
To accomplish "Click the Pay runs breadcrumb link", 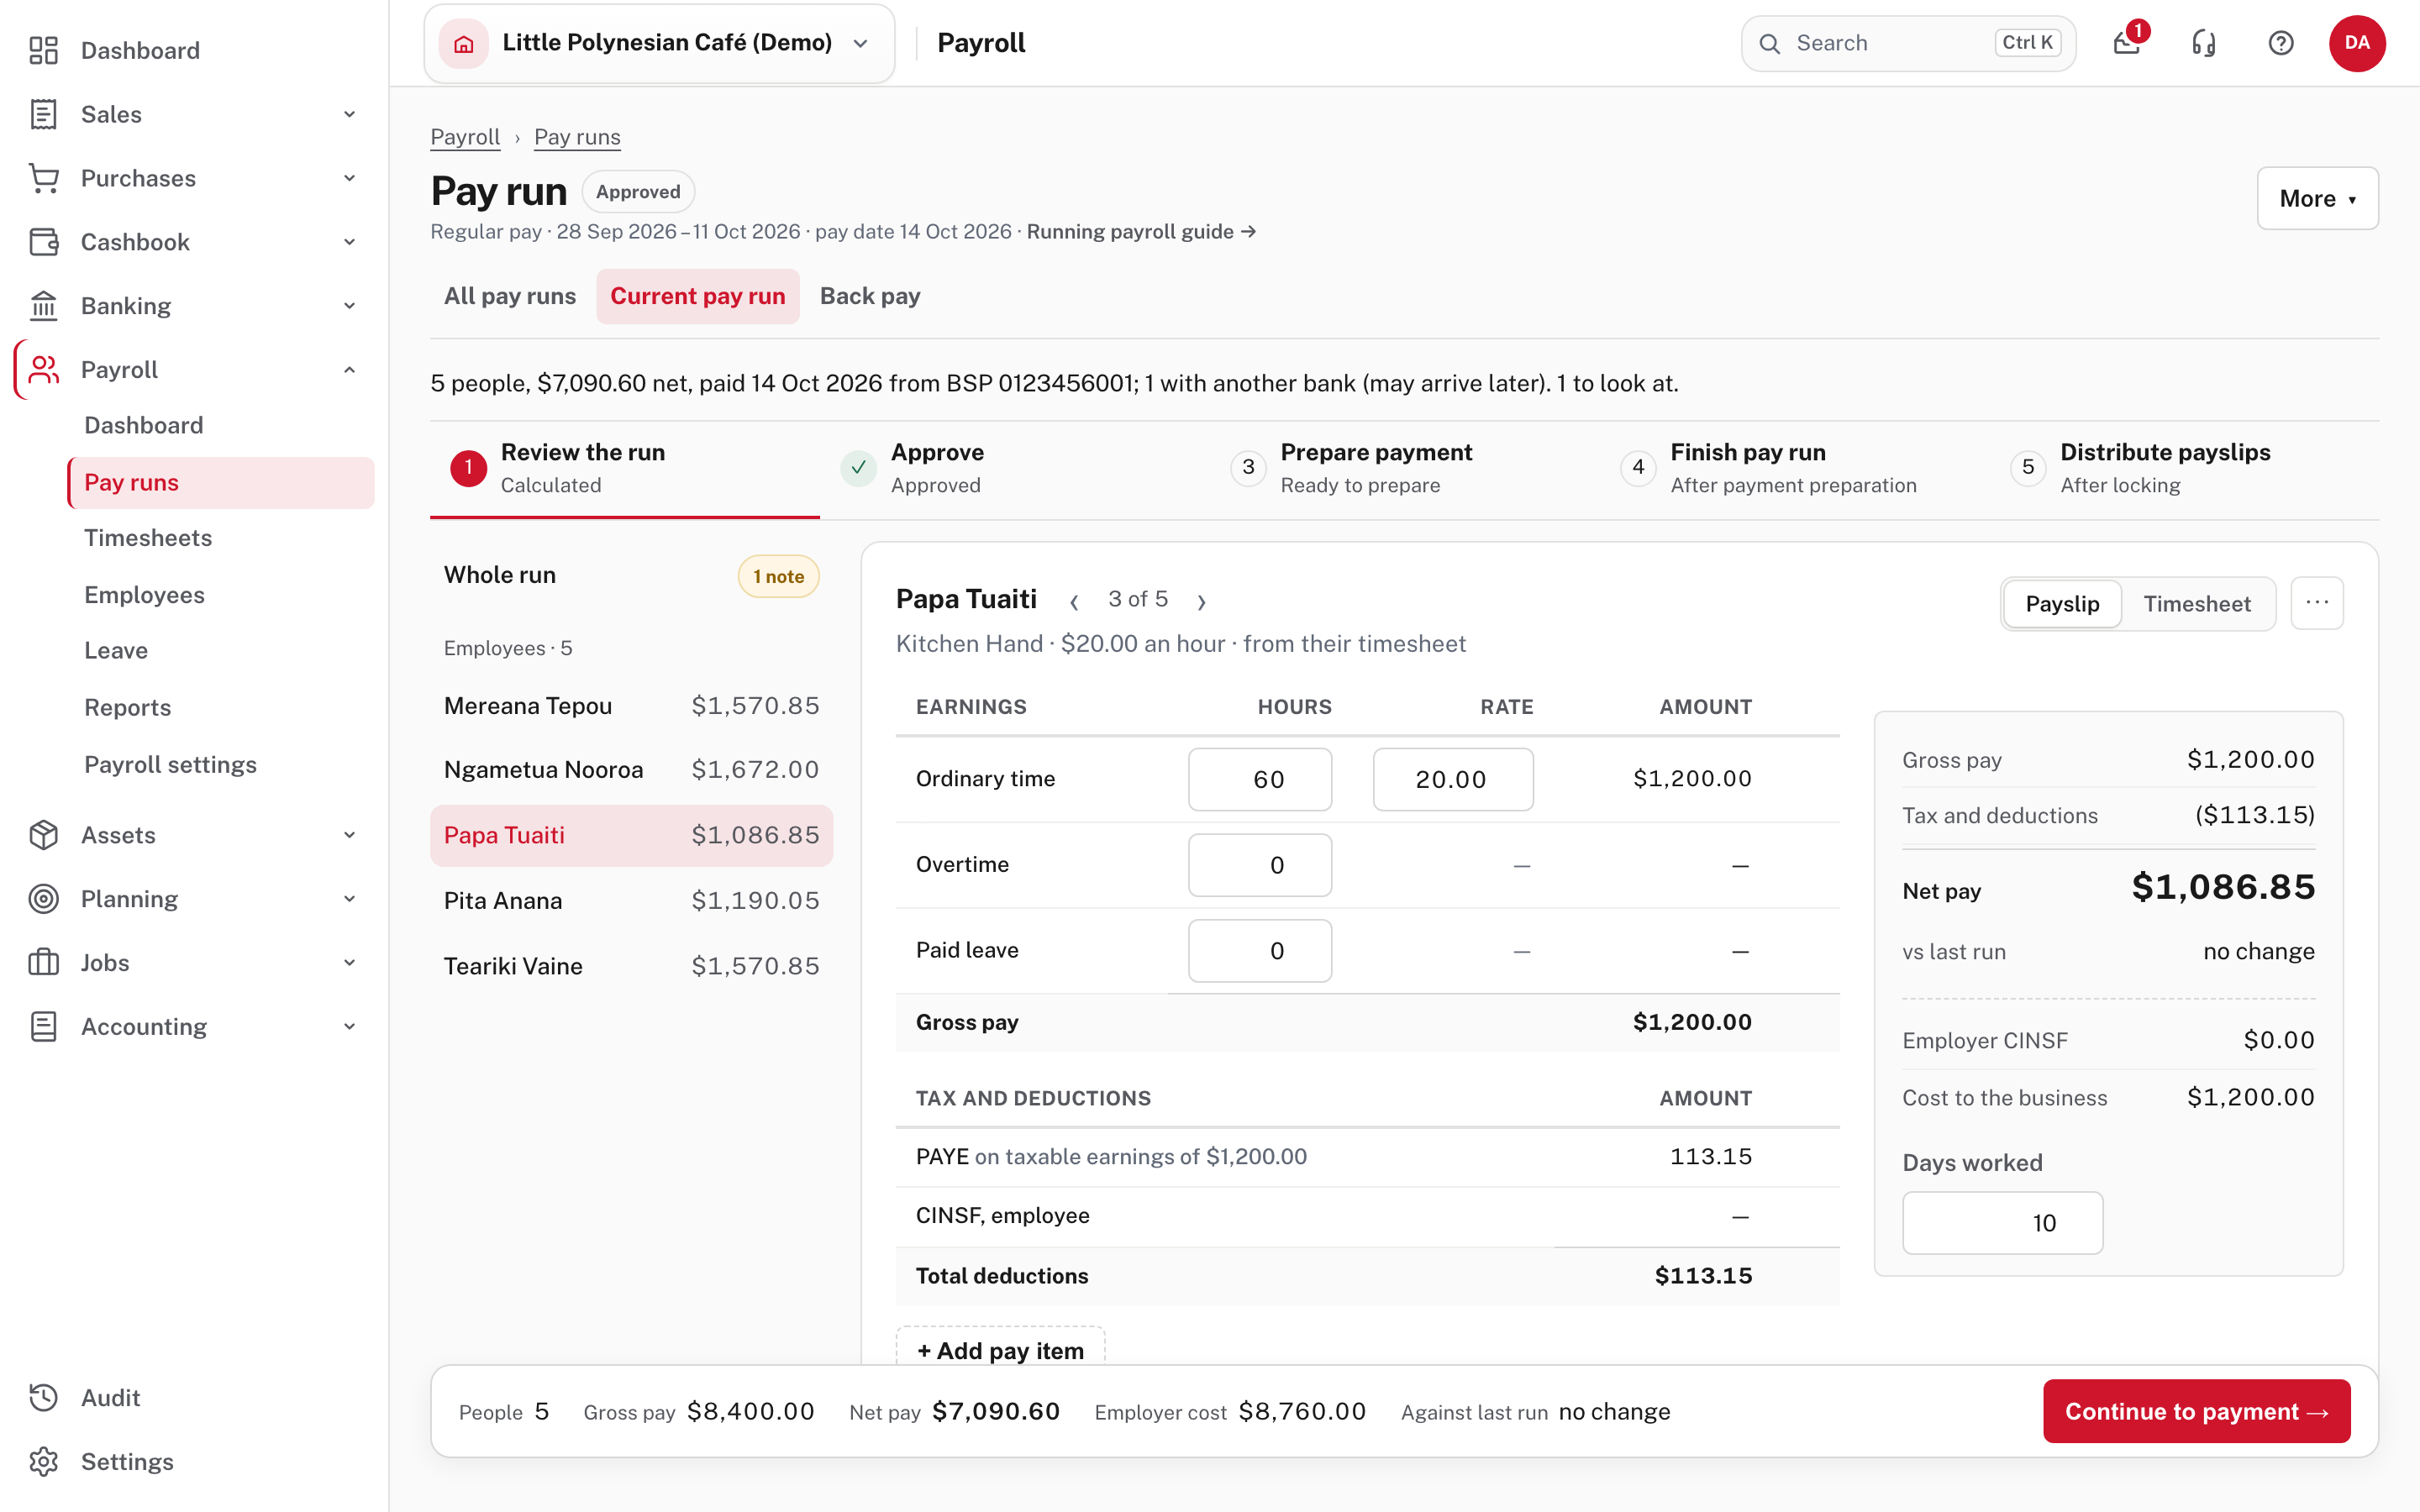I will tap(577, 137).
